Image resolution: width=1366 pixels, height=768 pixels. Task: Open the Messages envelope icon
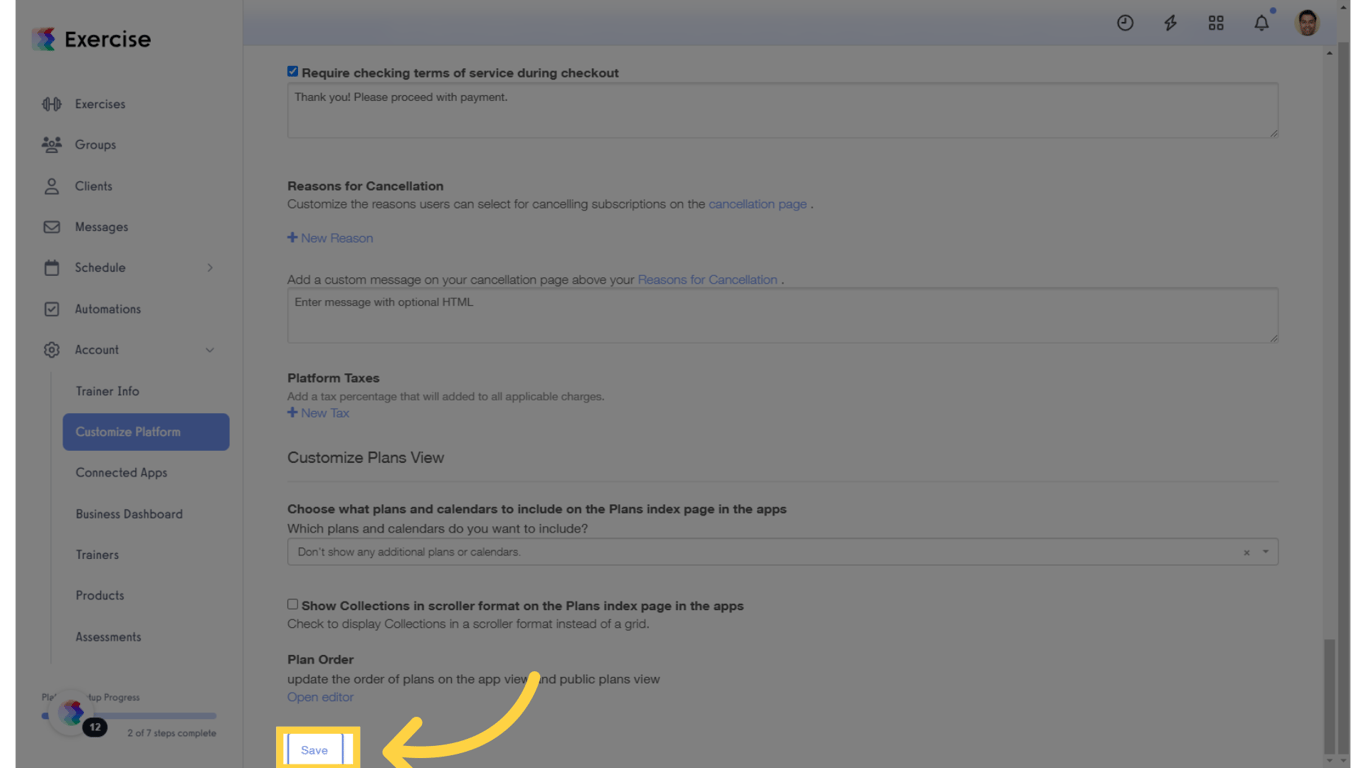(52, 227)
